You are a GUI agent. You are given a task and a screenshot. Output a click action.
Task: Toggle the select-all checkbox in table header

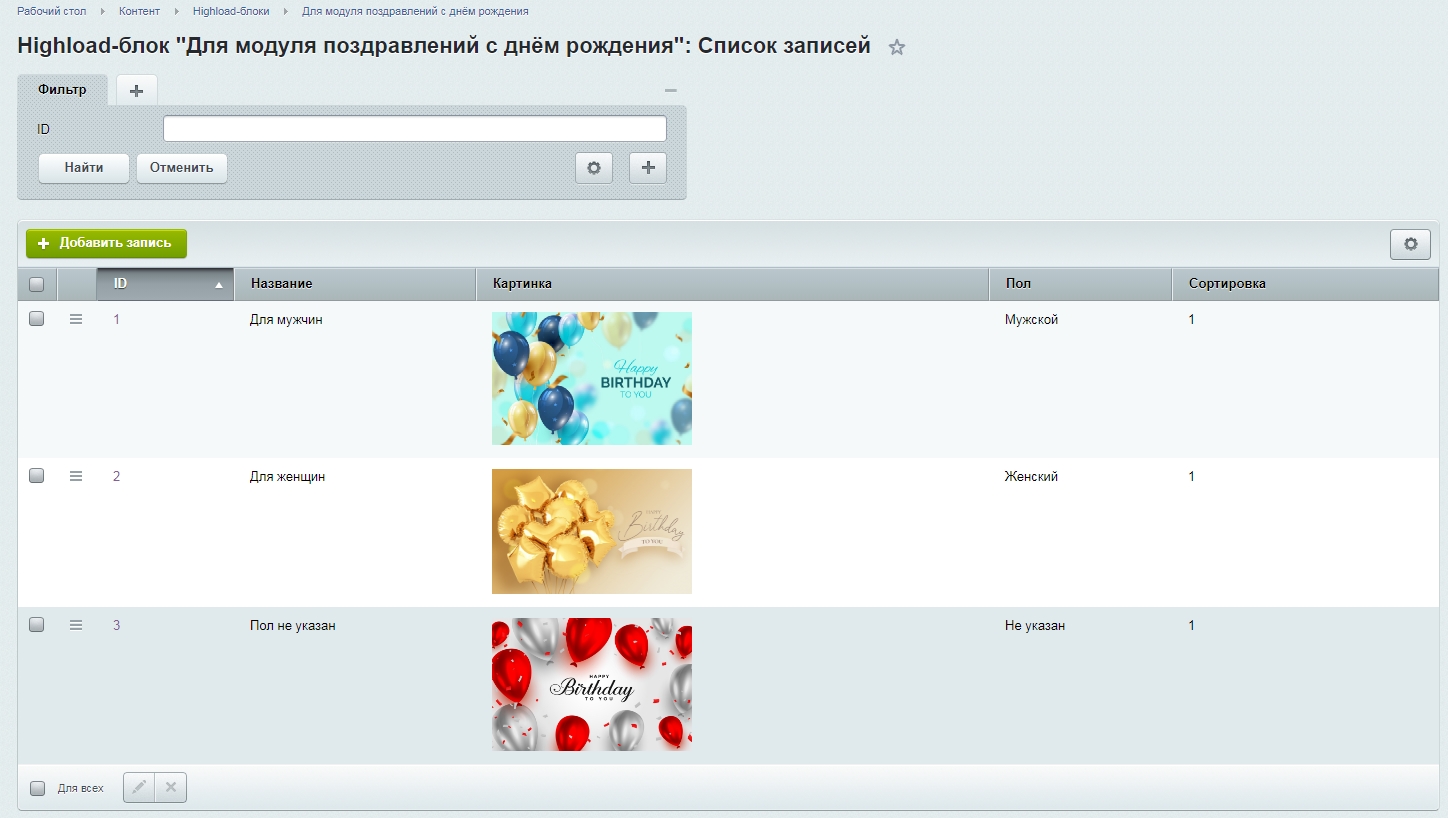tap(37, 284)
